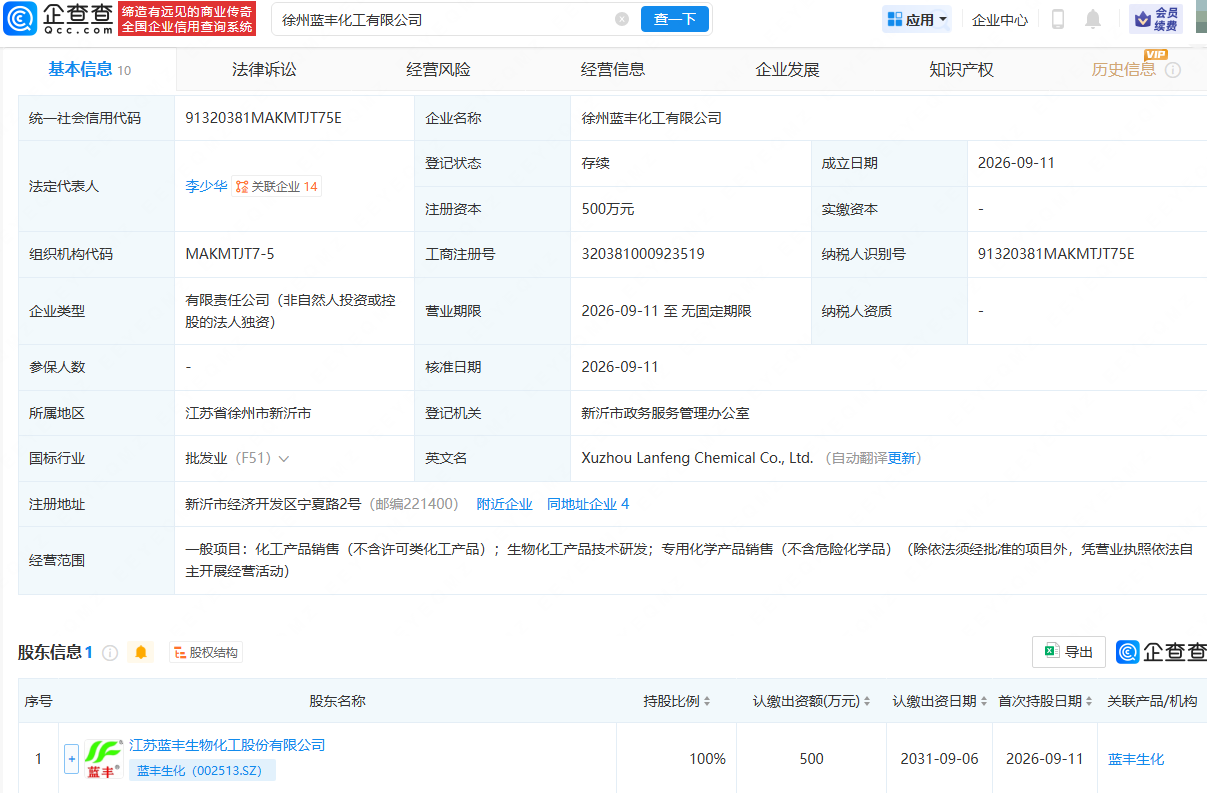Open 企业中心
The image size is (1207, 793).
[1000, 19]
